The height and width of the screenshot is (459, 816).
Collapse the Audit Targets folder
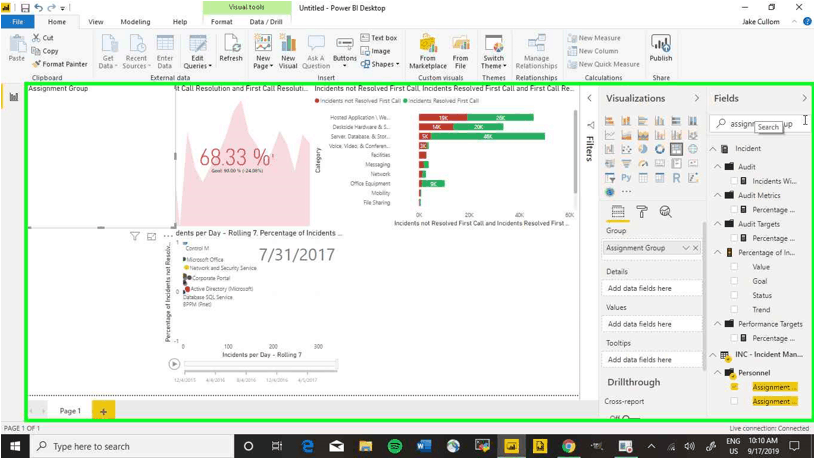718,224
